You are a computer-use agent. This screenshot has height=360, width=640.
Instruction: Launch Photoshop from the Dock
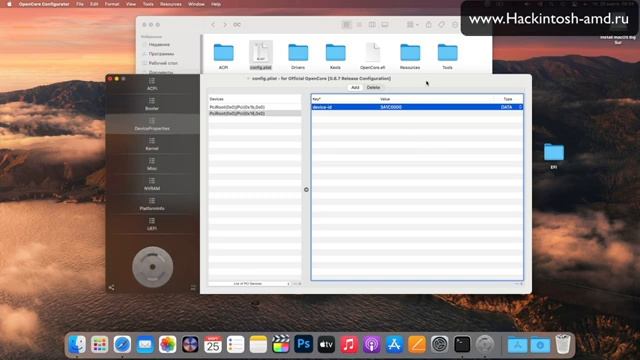[303, 344]
